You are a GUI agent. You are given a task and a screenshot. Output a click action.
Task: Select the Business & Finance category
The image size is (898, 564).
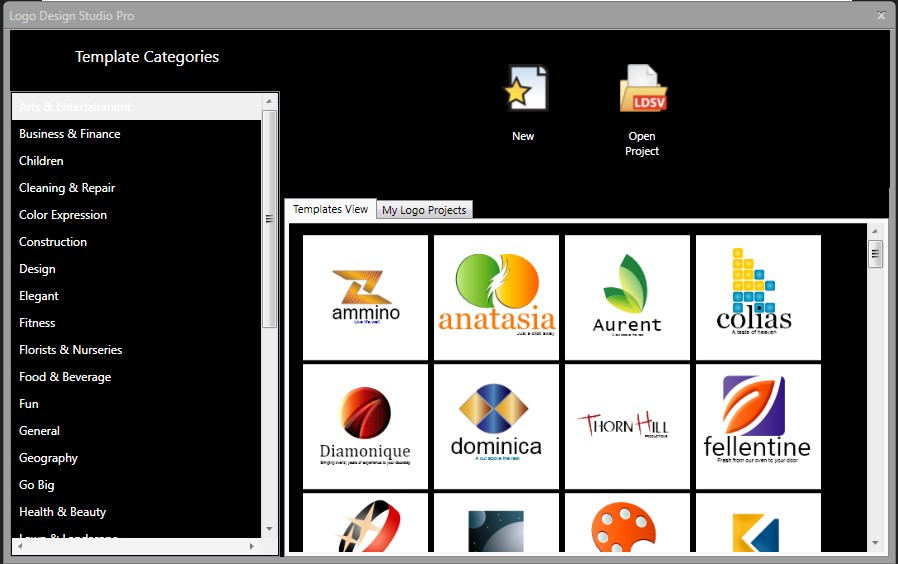pyautogui.click(x=70, y=134)
